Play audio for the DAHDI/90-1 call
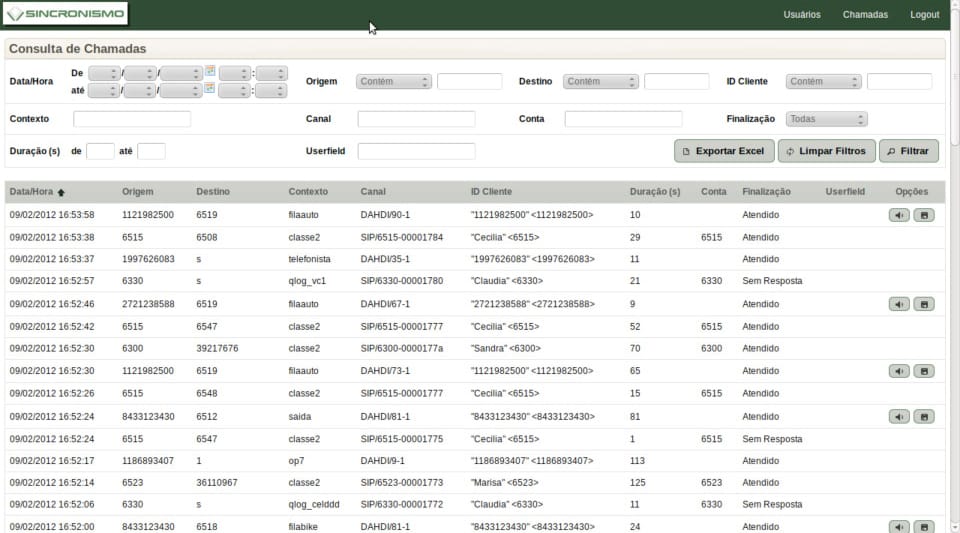The image size is (960, 533). click(899, 215)
